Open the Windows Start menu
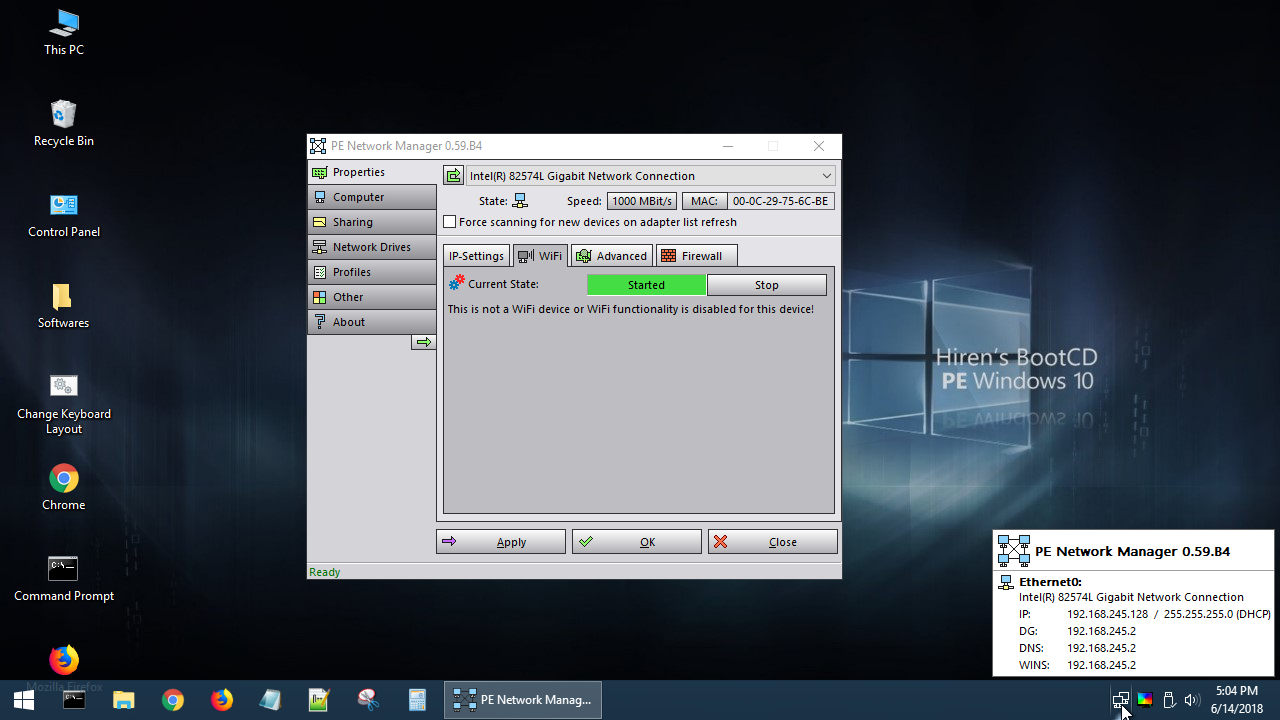 pyautogui.click(x=24, y=700)
